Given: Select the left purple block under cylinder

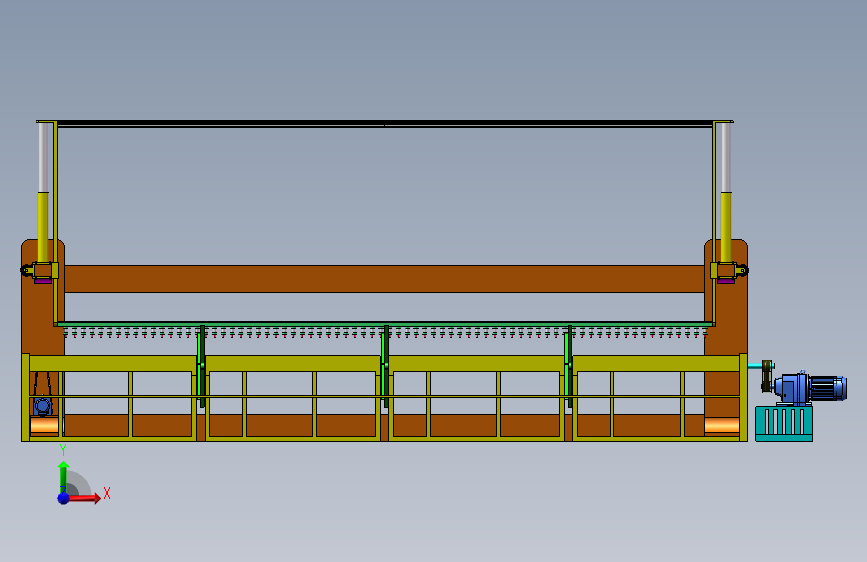Looking at the screenshot, I should [x=43, y=281].
